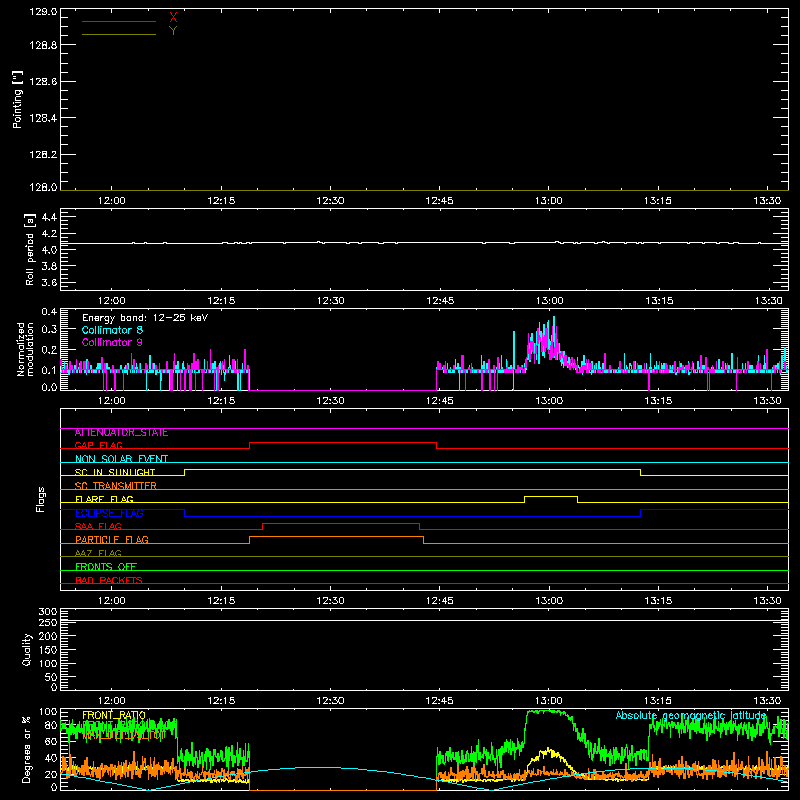
Task: Click the AAZ_FLAG label
Action: pos(98,554)
